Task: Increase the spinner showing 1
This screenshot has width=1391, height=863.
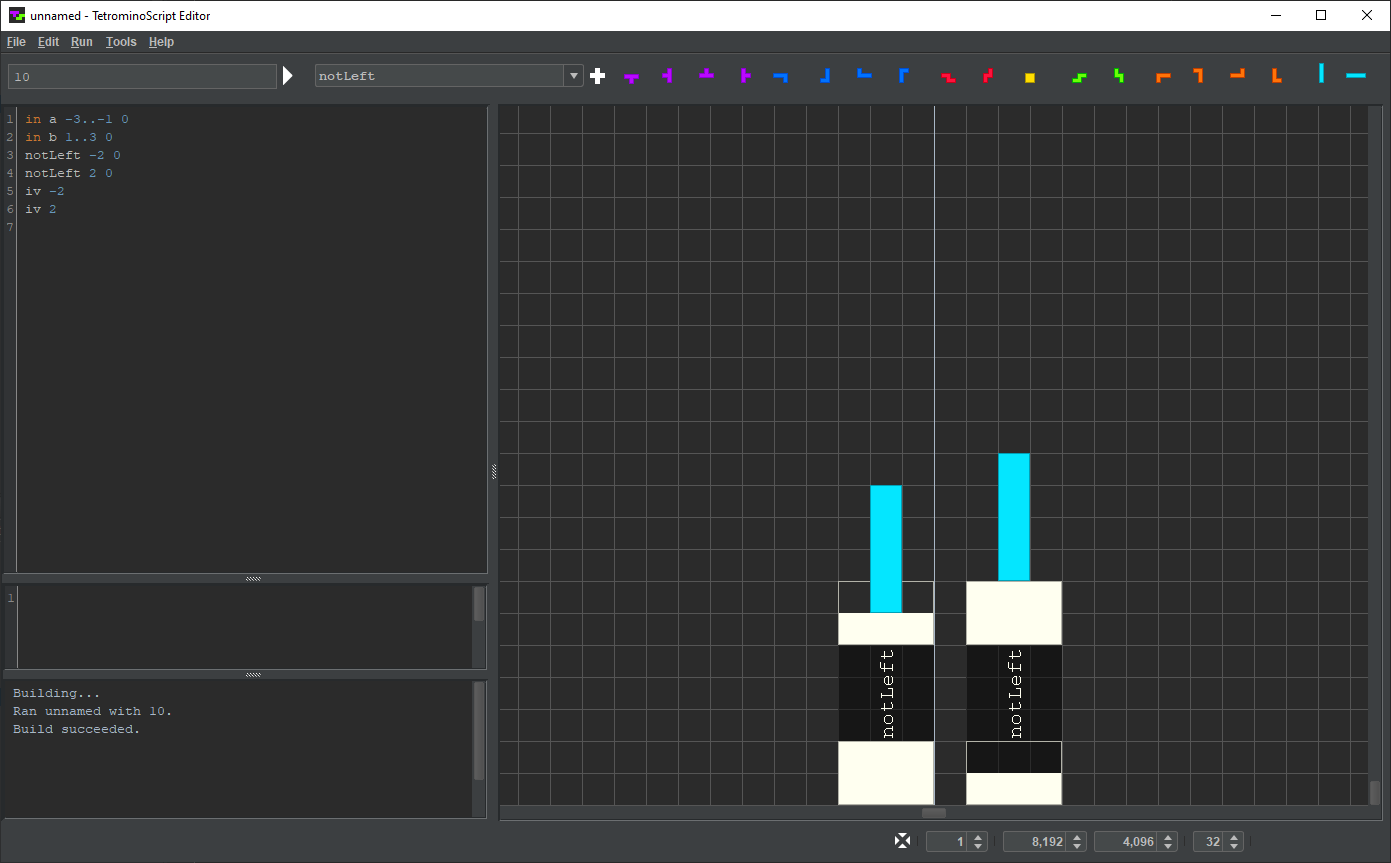Action: click(x=978, y=837)
